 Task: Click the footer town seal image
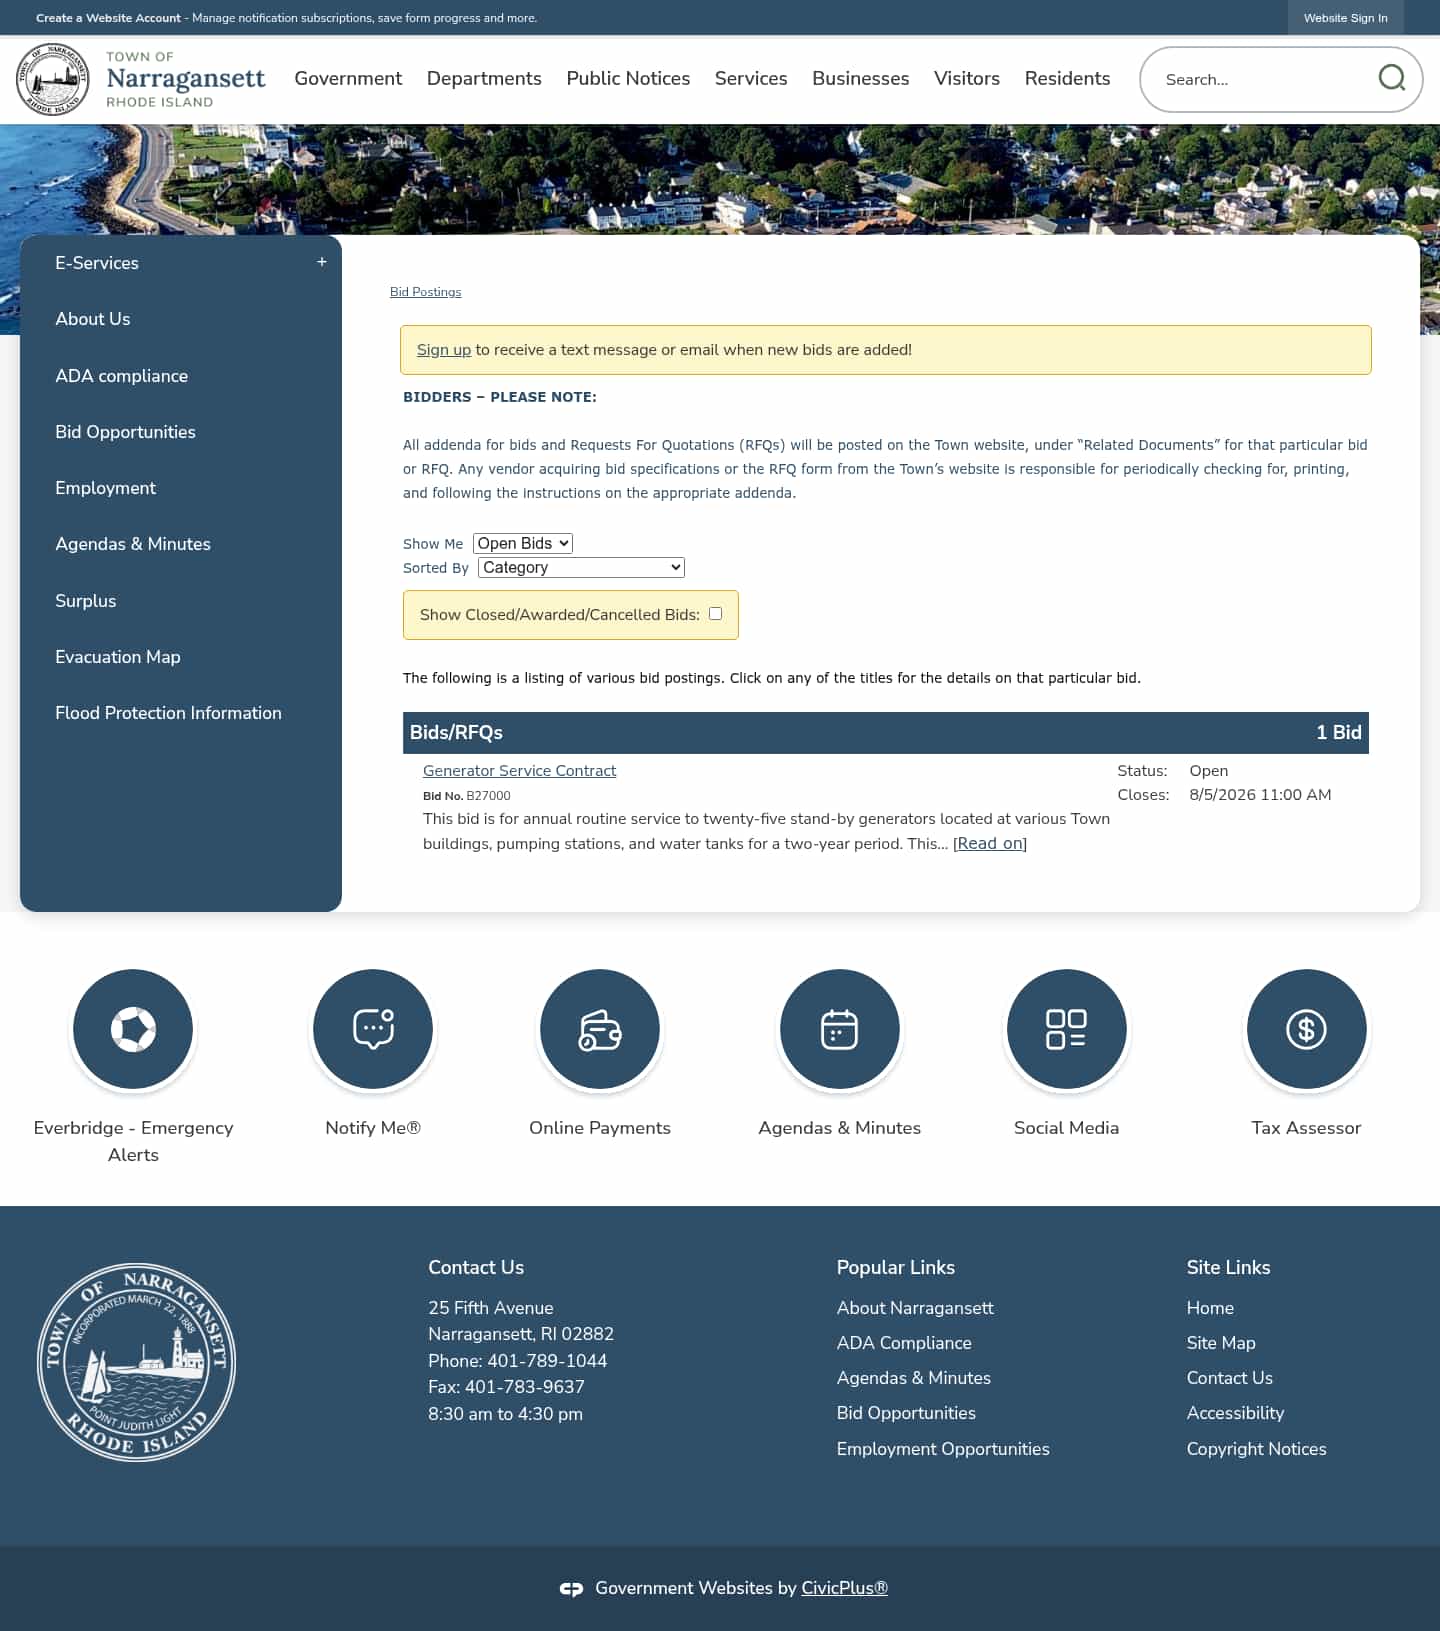pos(137,1362)
